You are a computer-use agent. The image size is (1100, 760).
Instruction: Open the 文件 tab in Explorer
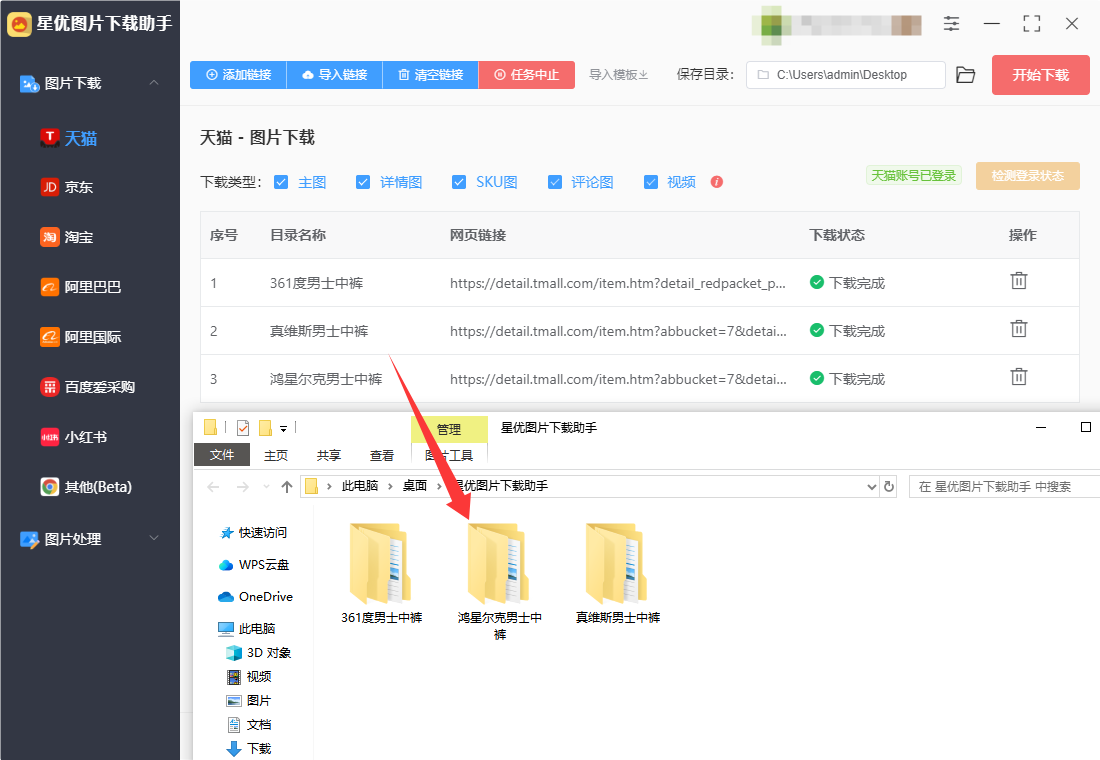(222, 455)
